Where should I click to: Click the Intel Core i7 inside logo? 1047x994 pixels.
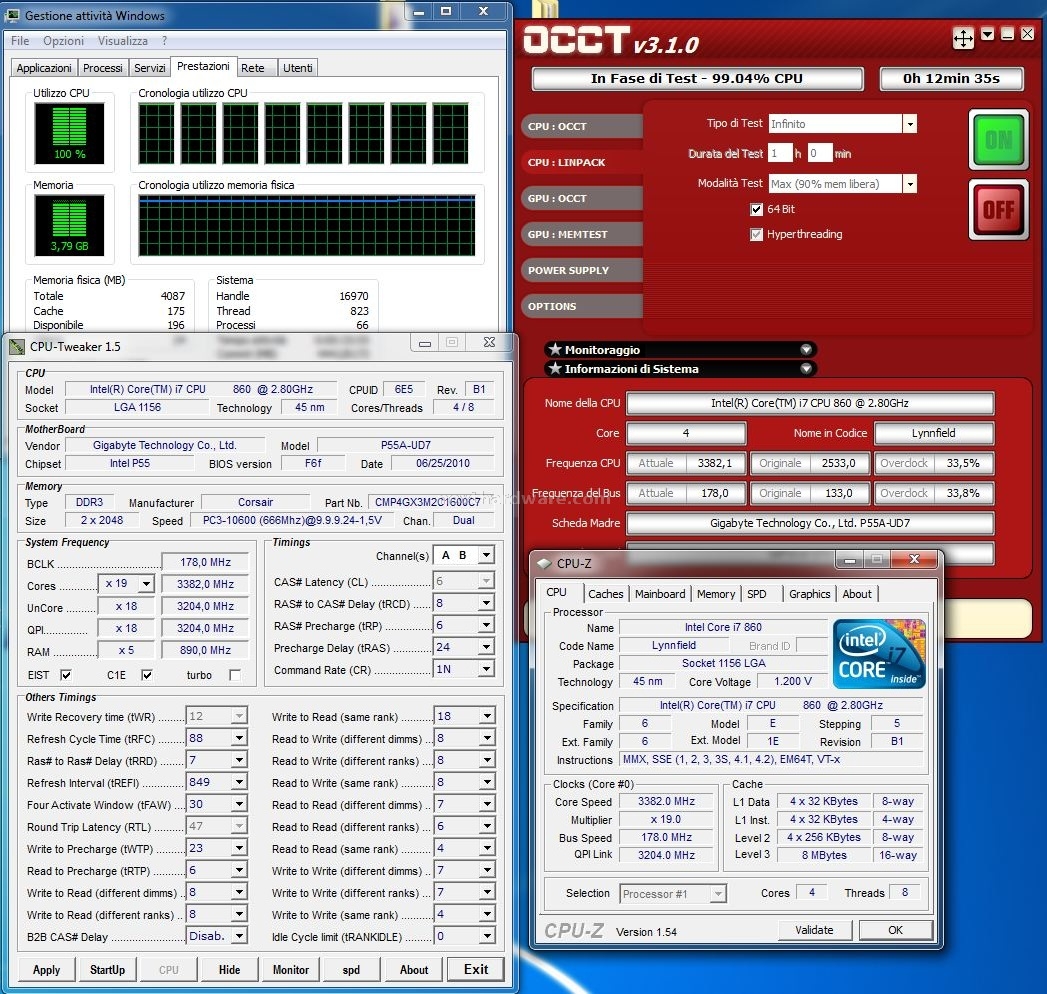(879, 653)
